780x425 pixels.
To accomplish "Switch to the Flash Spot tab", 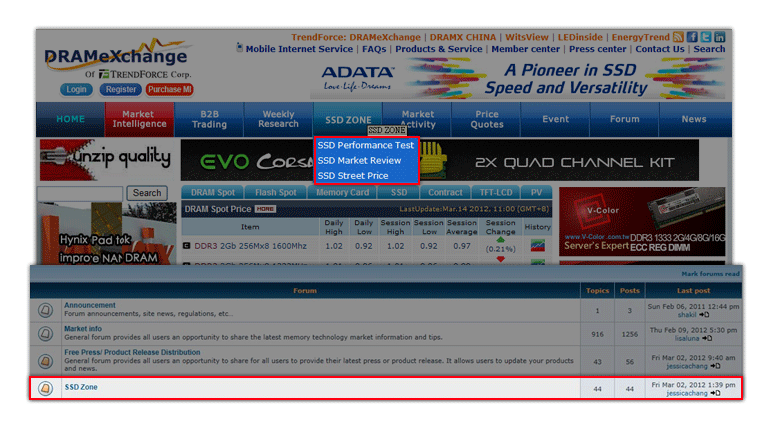I will [275, 193].
